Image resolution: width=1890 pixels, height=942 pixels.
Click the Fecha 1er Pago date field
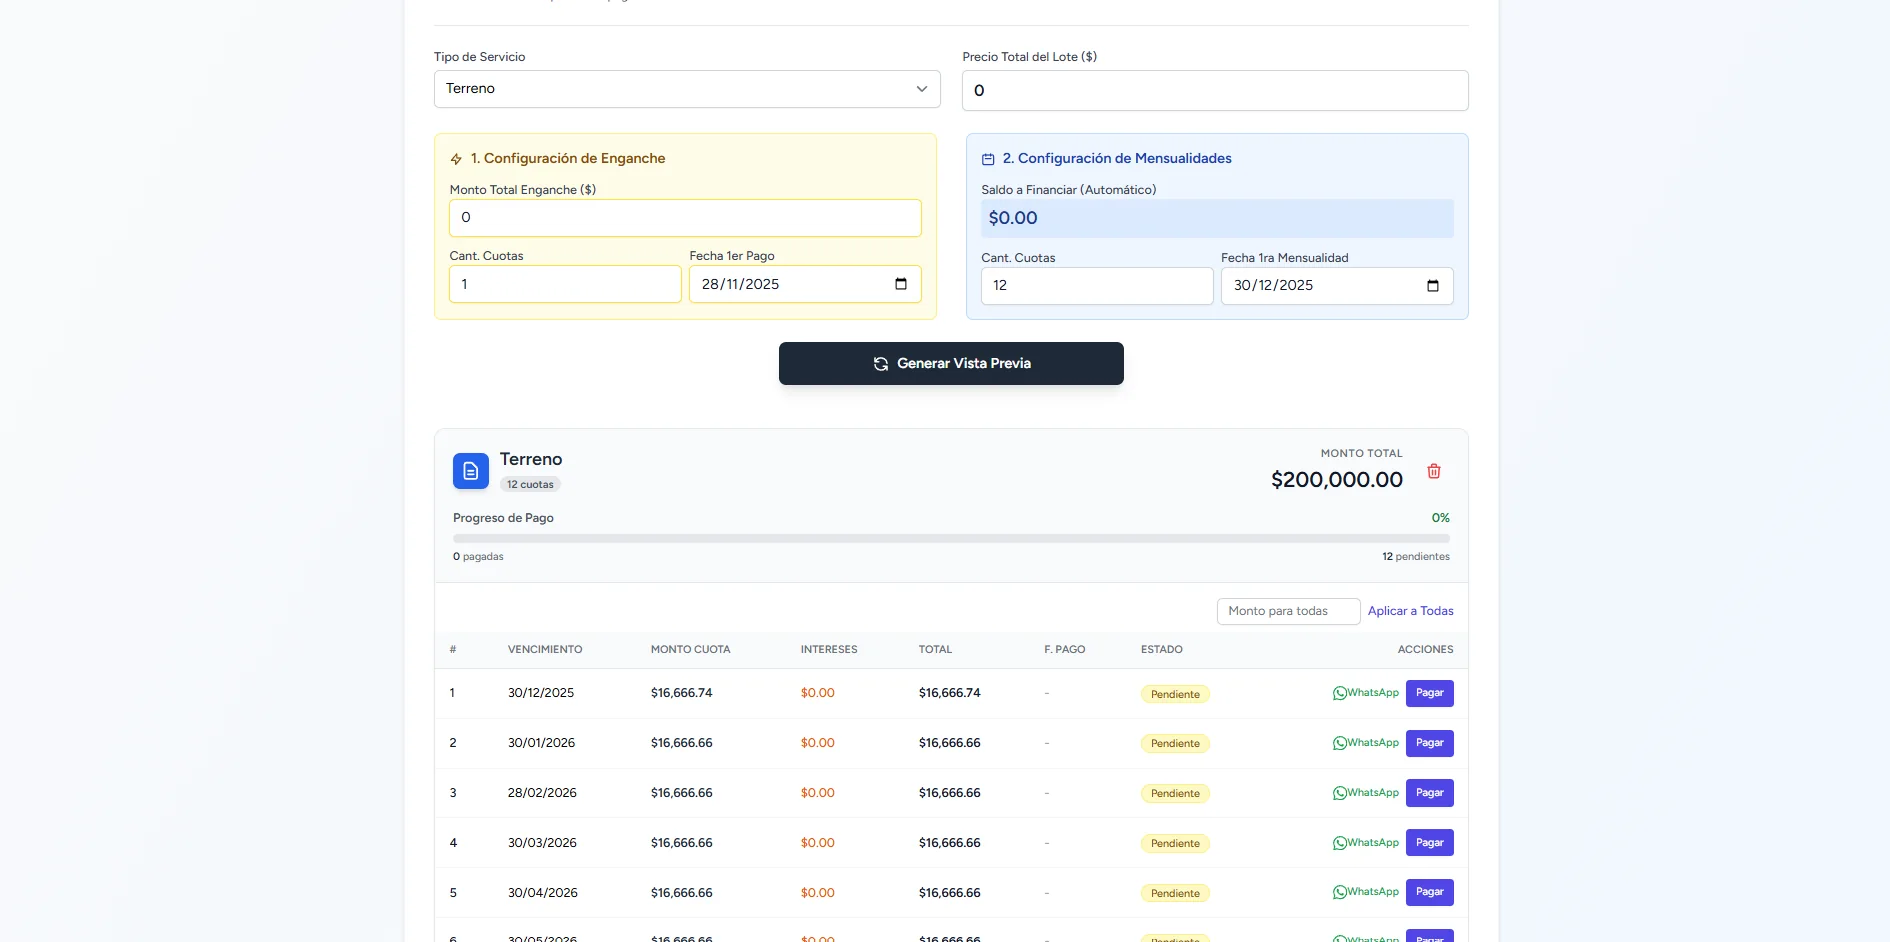click(805, 284)
